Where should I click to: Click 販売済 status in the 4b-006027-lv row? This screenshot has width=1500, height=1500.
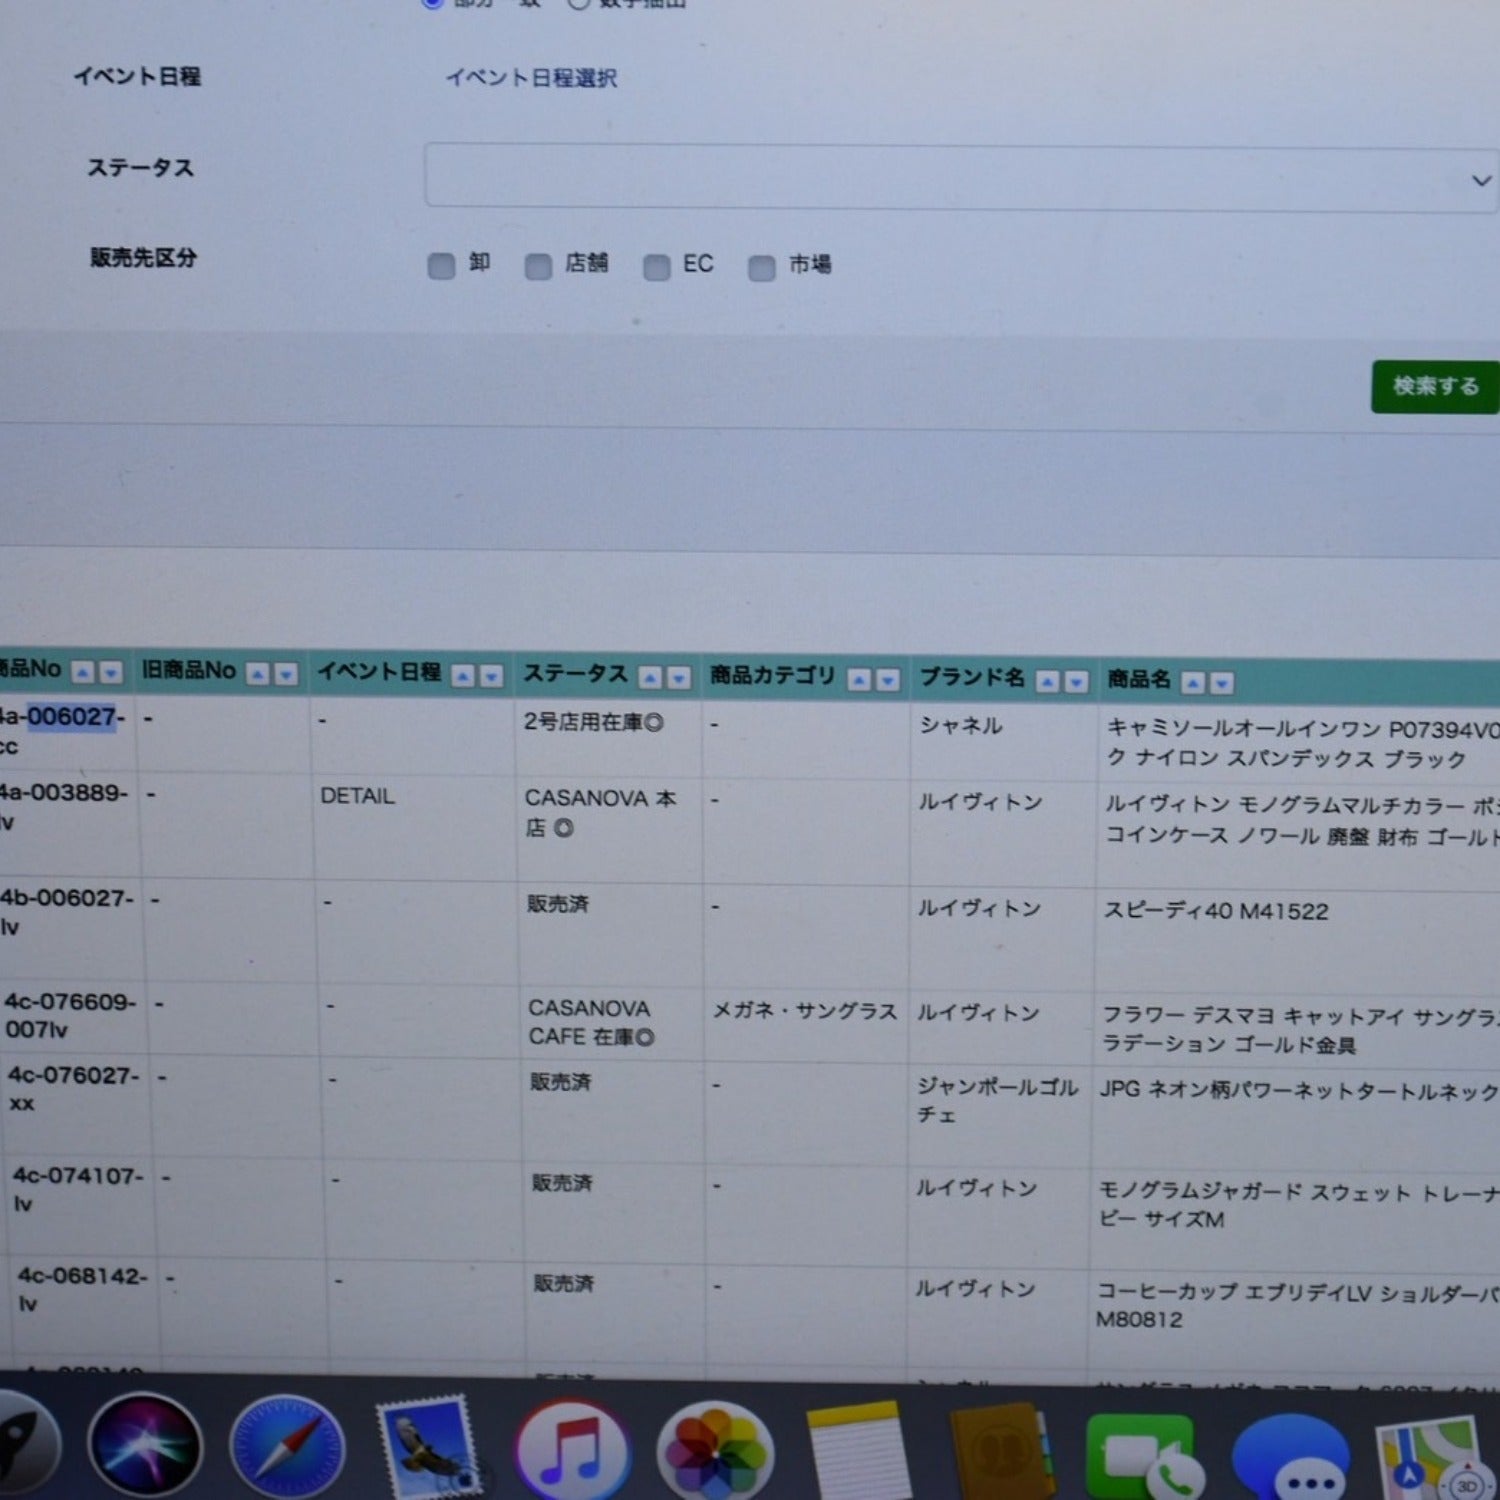point(558,904)
